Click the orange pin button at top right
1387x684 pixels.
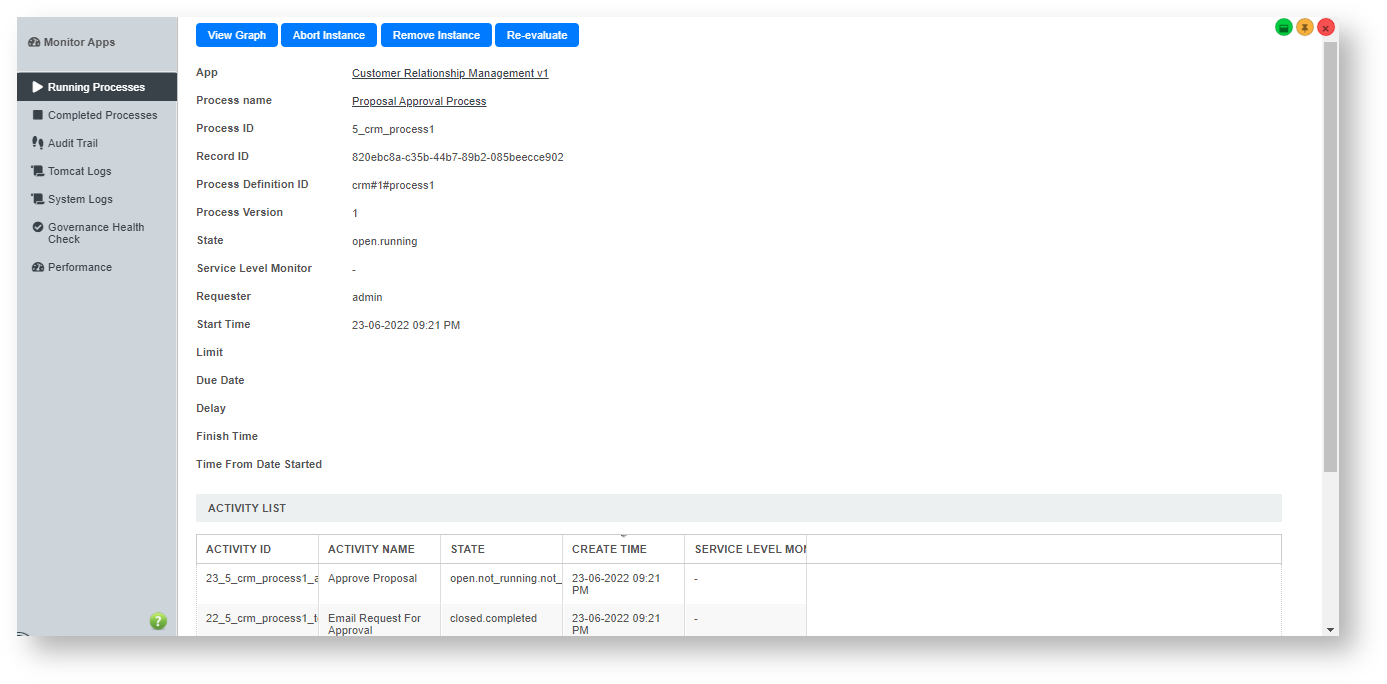(x=1305, y=28)
